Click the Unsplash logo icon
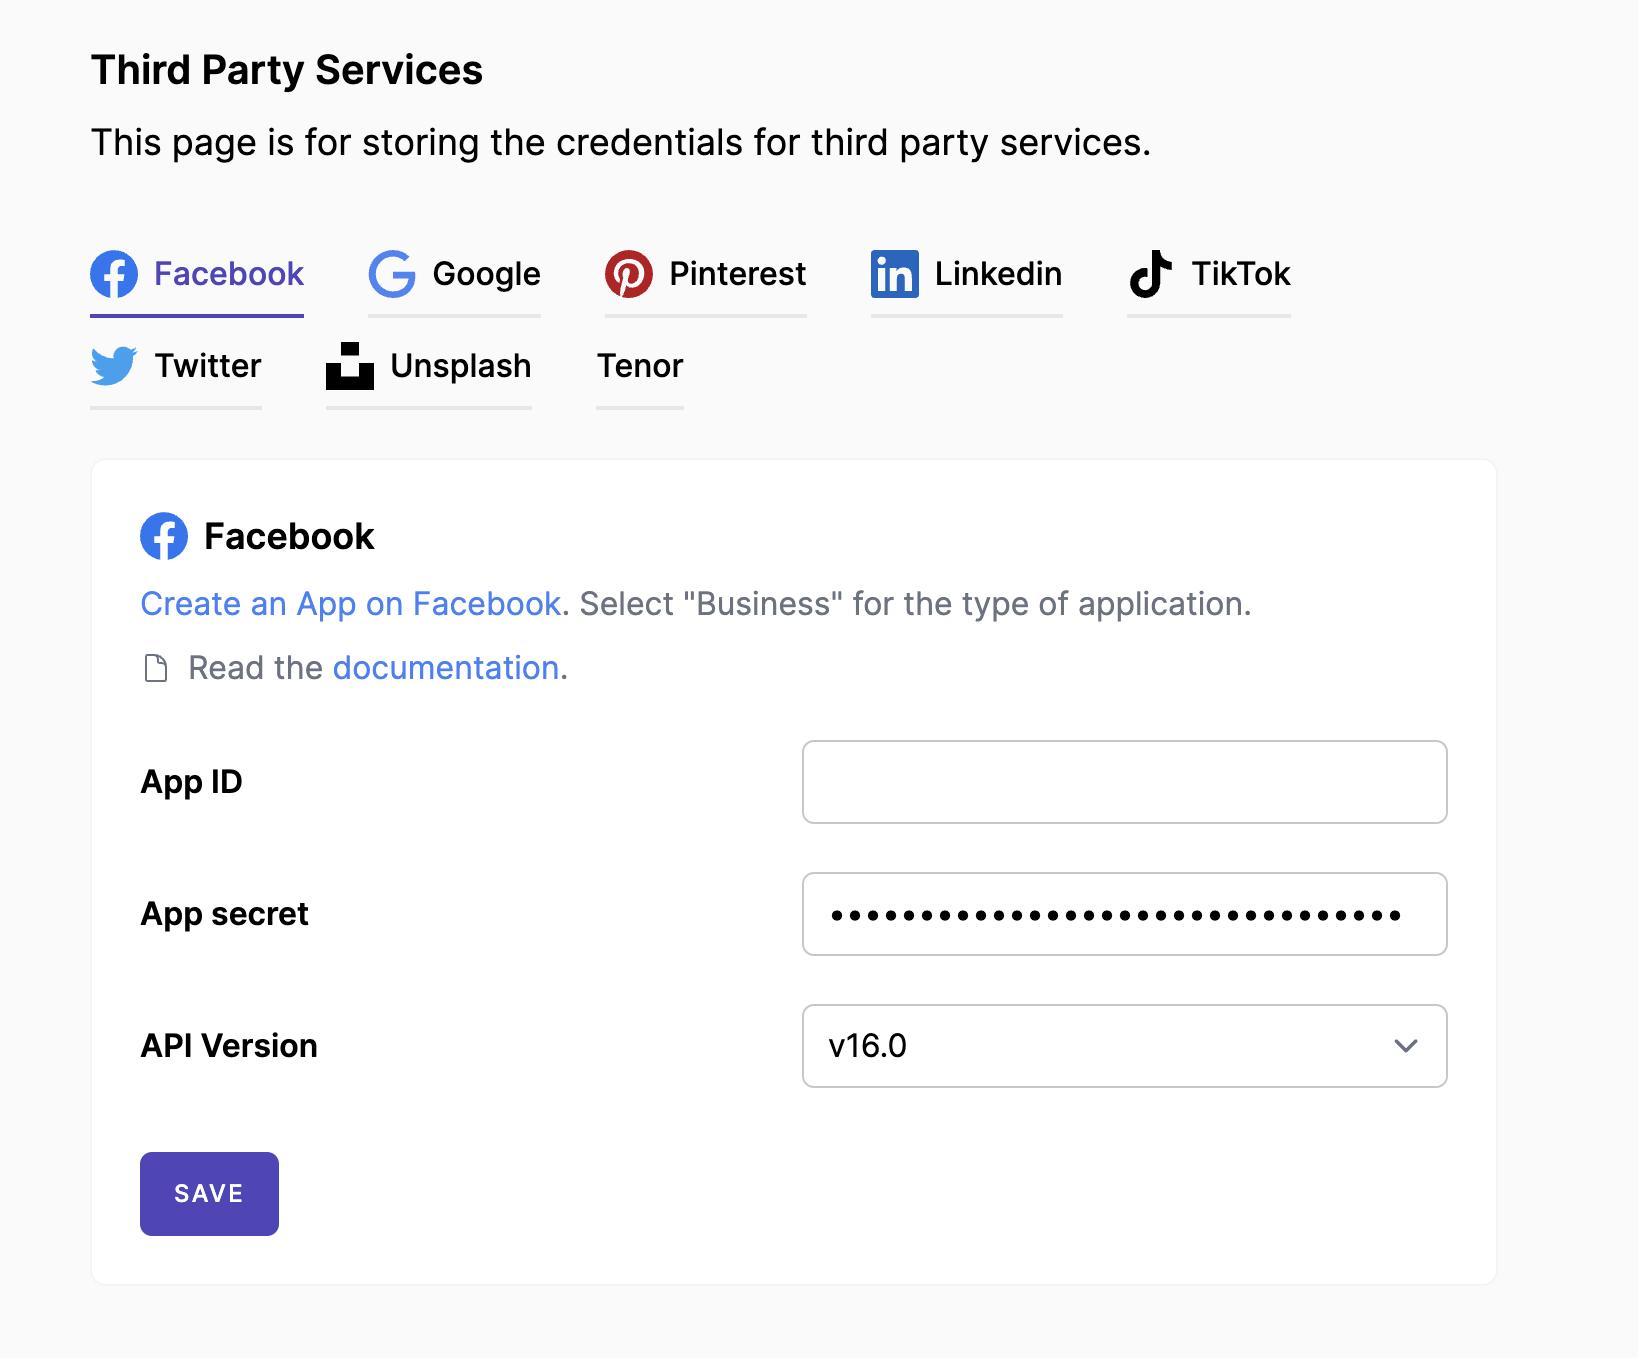This screenshot has height=1358, width=1638. pos(350,366)
